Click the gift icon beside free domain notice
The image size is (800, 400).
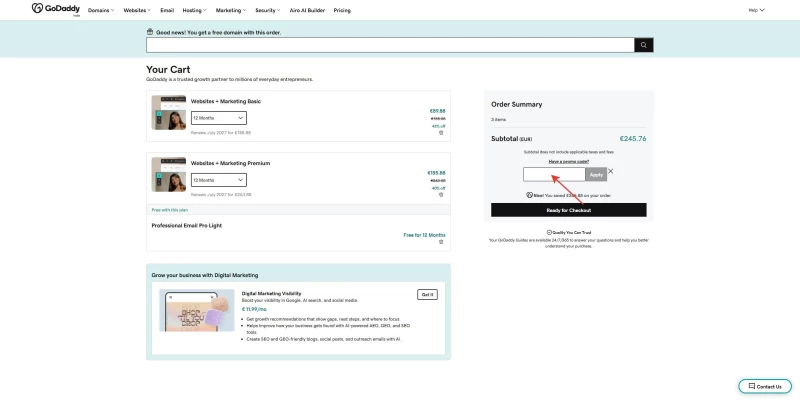tap(150, 32)
